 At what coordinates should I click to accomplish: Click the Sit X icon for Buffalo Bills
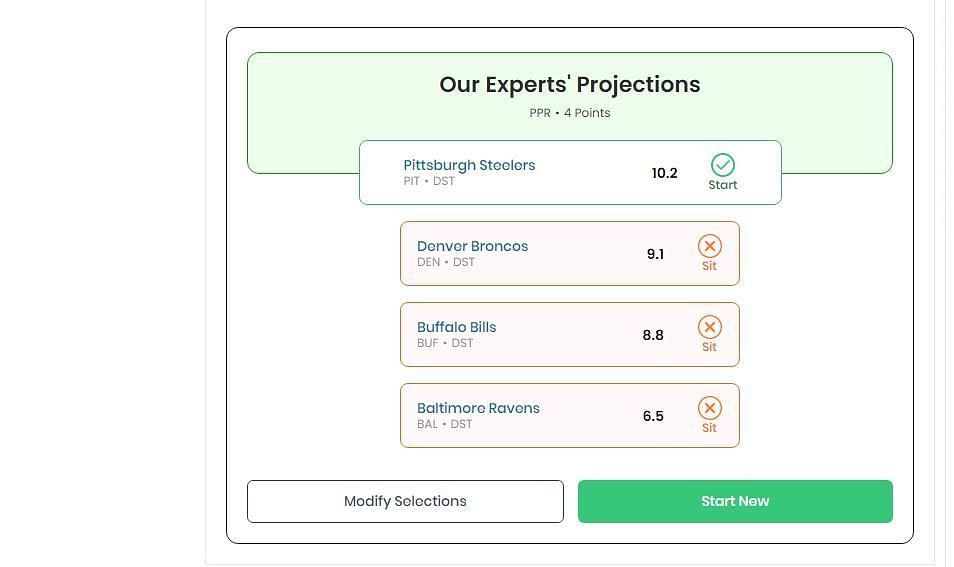click(709, 328)
